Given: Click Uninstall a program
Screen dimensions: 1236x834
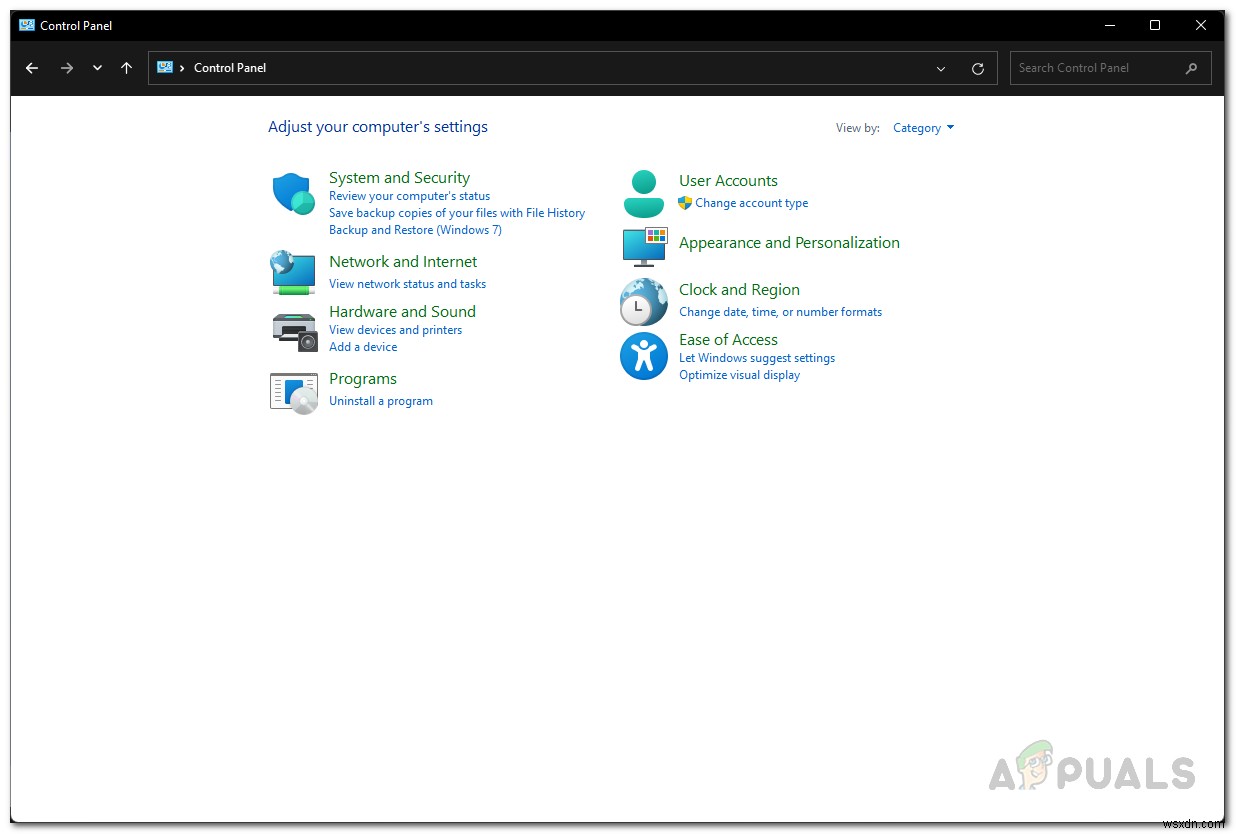Looking at the screenshot, I should 381,400.
